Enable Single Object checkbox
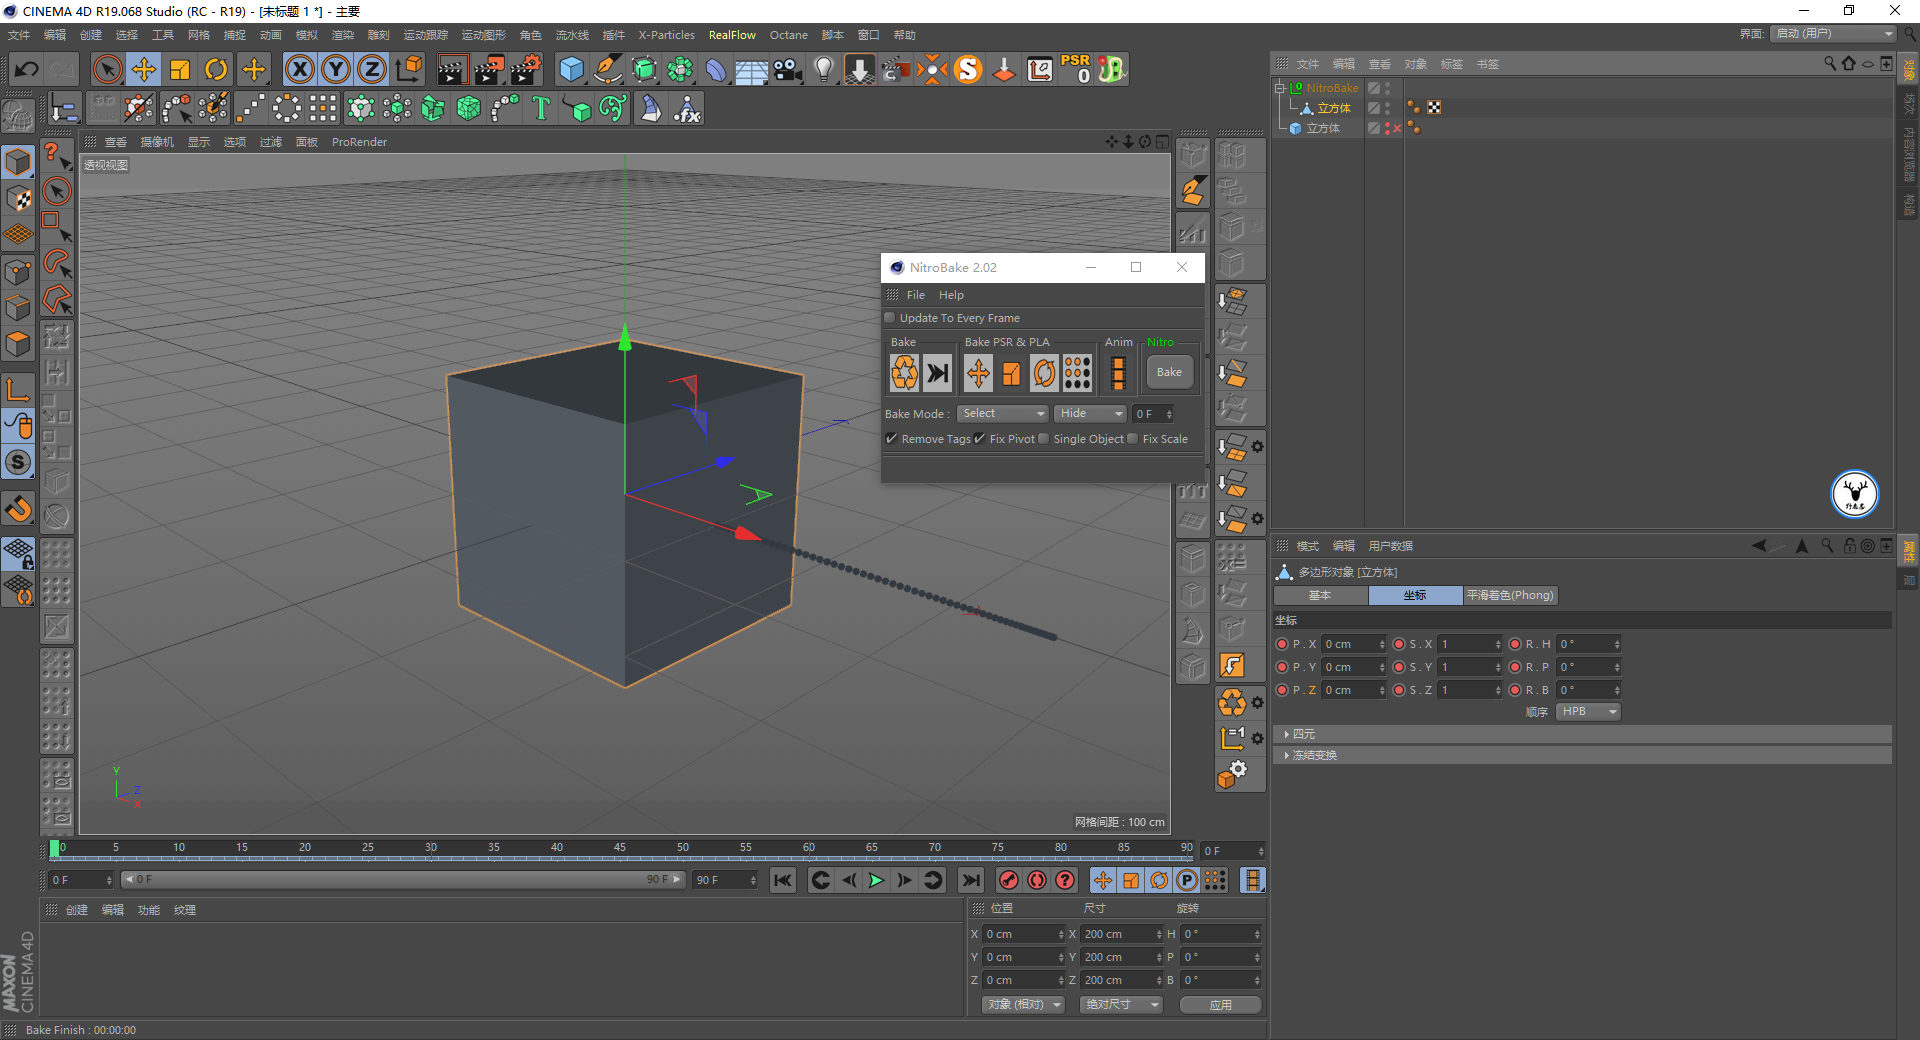 pyautogui.click(x=1044, y=439)
